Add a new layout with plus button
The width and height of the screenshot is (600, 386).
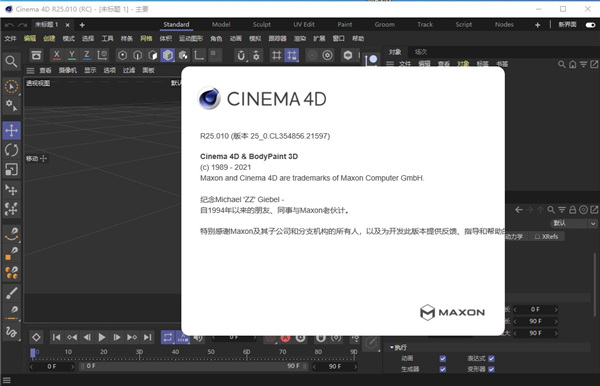click(x=538, y=25)
